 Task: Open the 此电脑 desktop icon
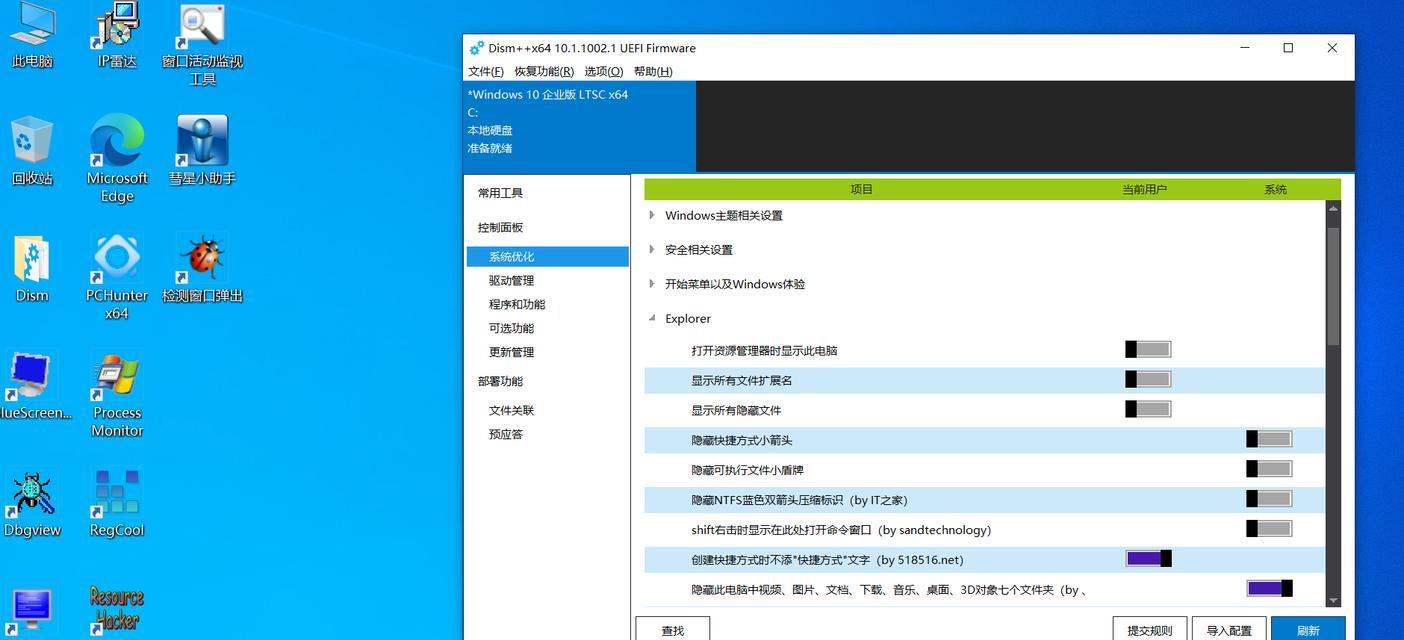coord(32,36)
